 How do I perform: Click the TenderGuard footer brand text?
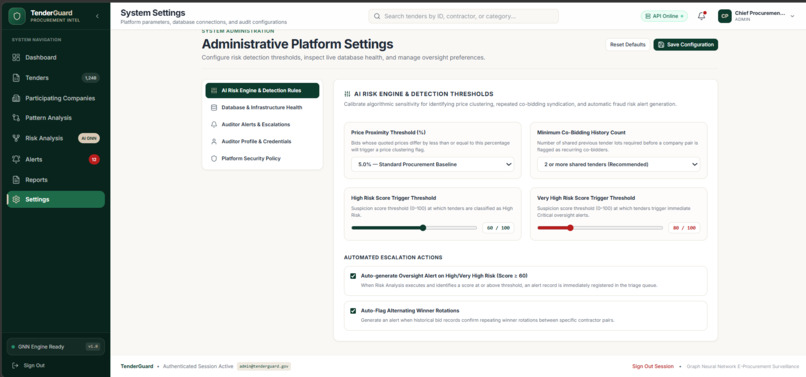pyautogui.click(x=137, y=367)
